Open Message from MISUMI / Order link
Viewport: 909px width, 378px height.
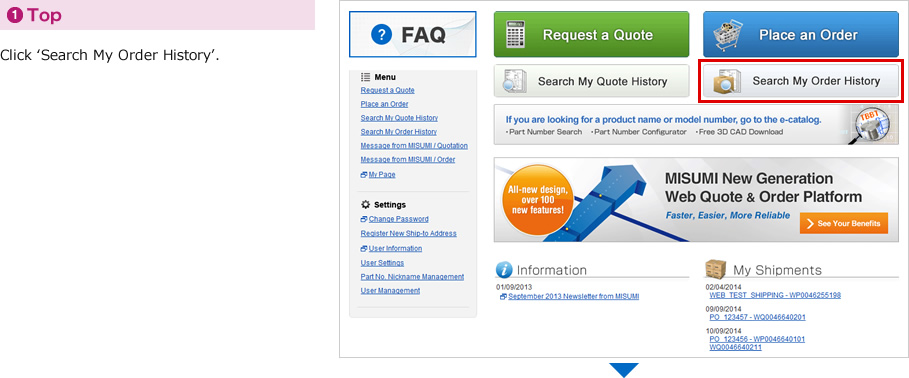pos(408,160)
